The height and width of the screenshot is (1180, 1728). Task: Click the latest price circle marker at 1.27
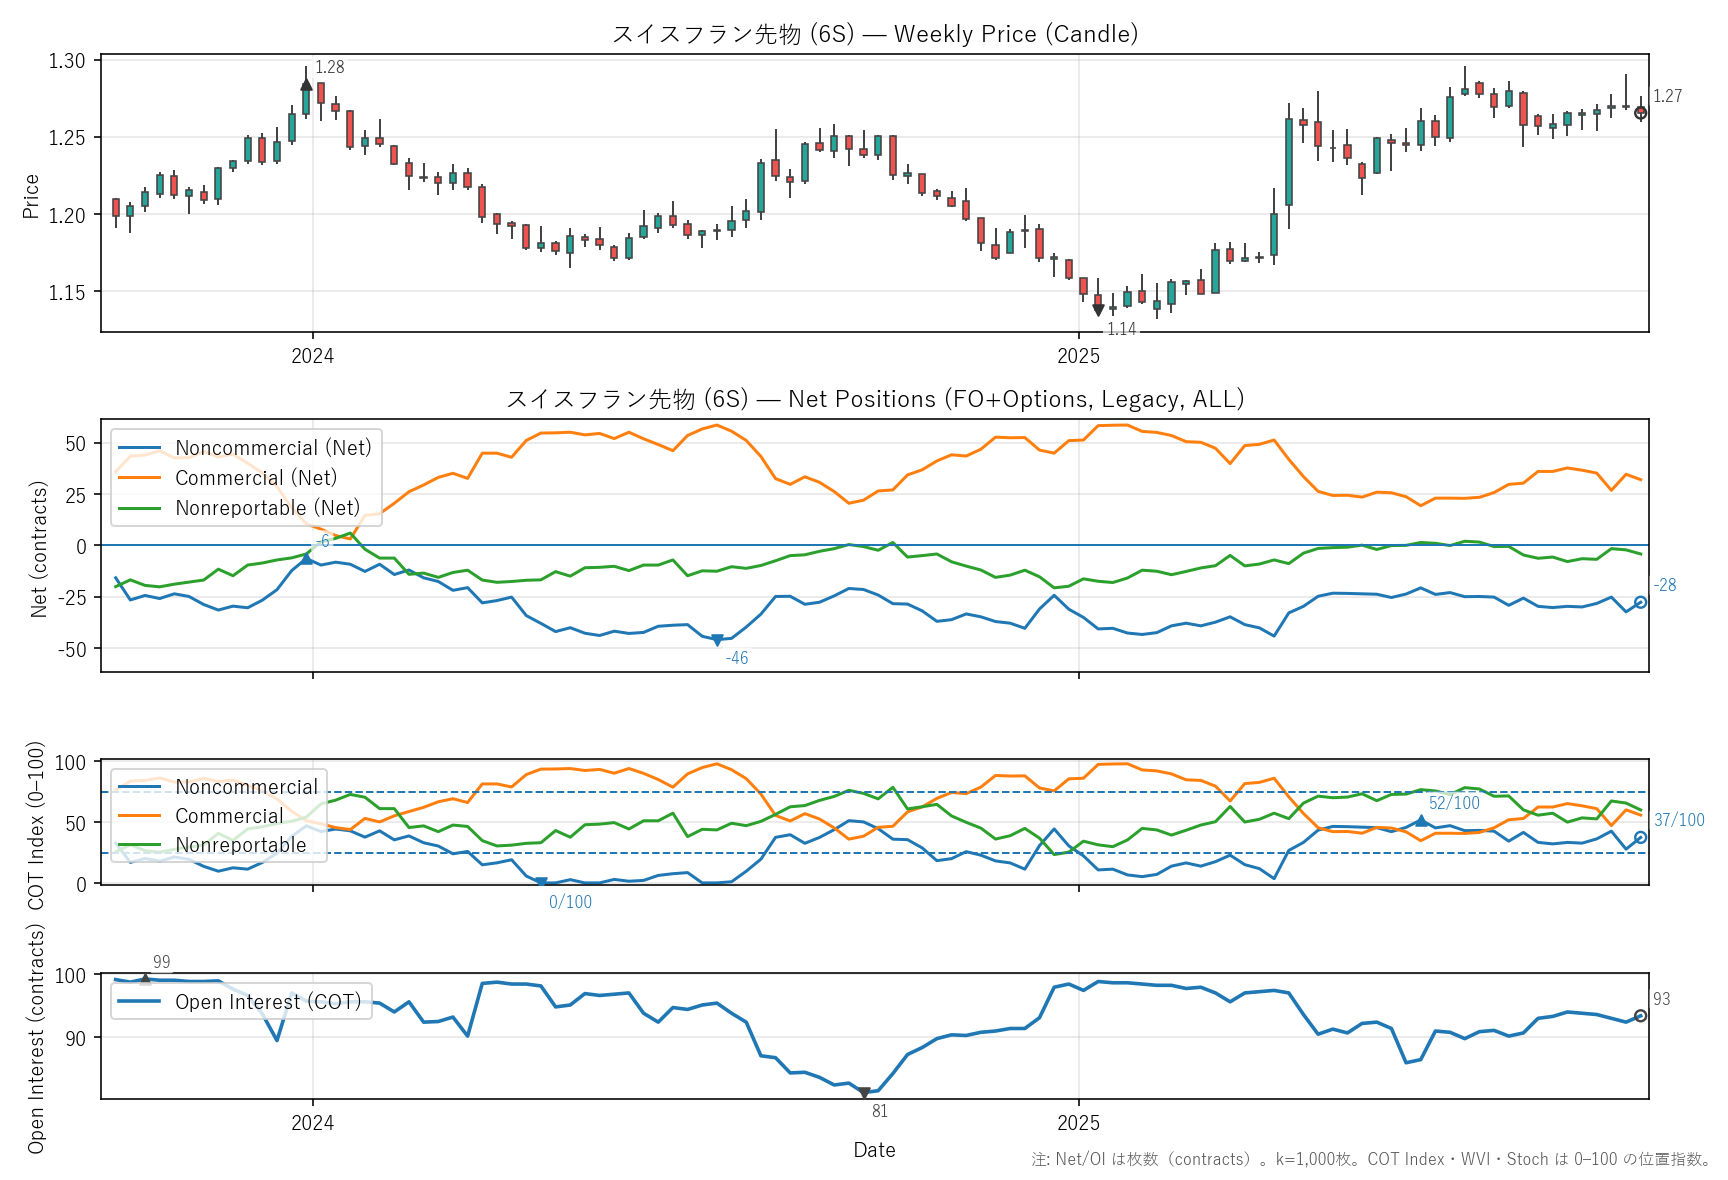pyautogui.click(x=1640, y=113)
